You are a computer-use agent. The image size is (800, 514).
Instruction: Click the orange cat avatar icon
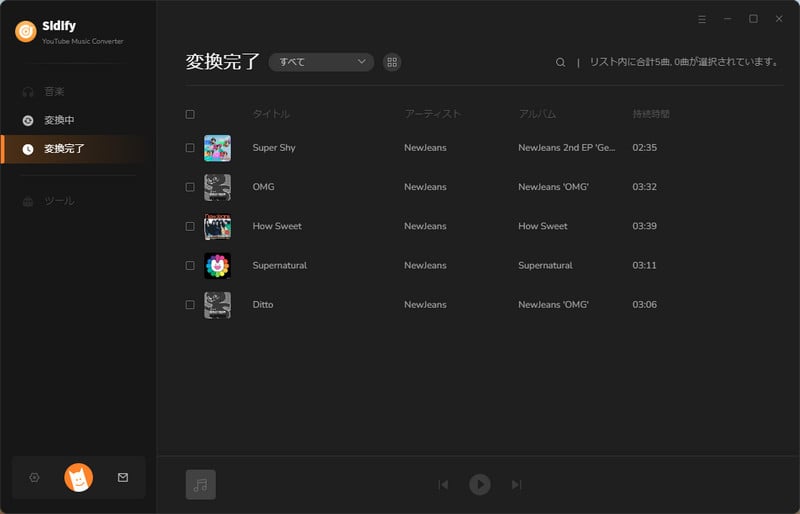coord(79,478)
